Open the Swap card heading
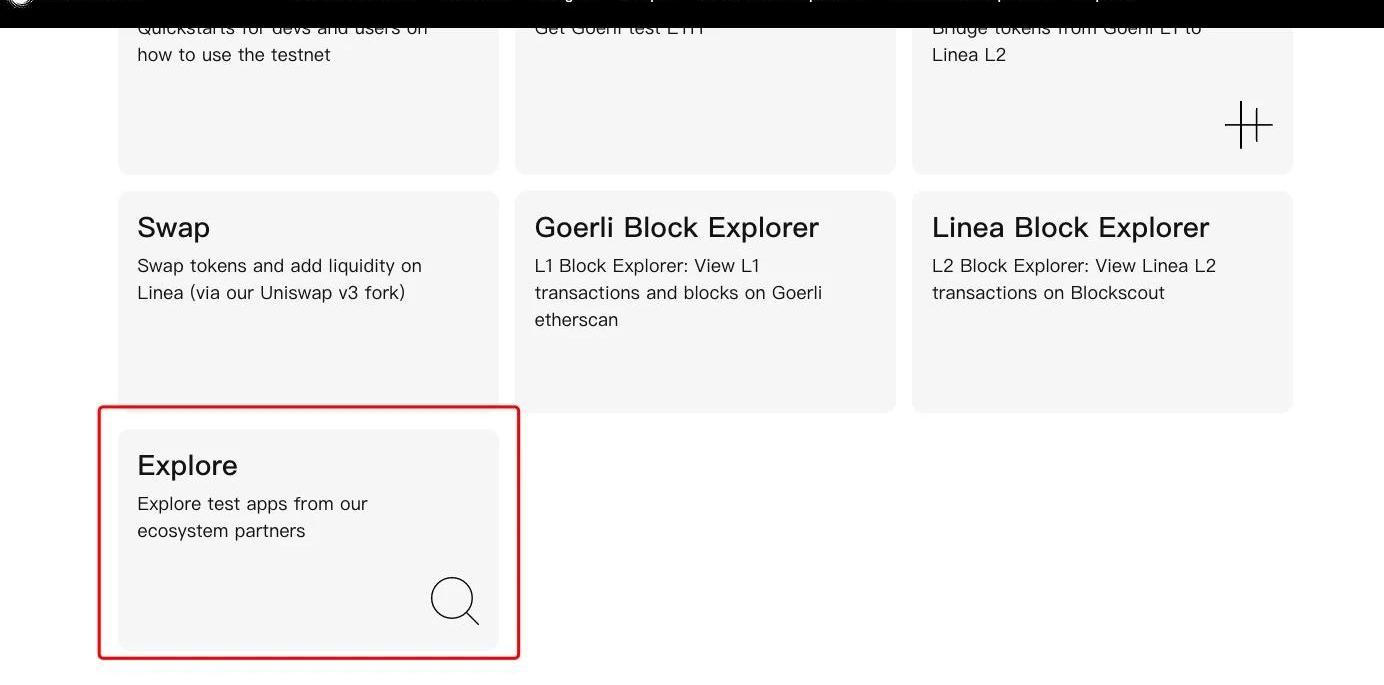This screenshot has width=1384, height=685. [x=174, y=228]
